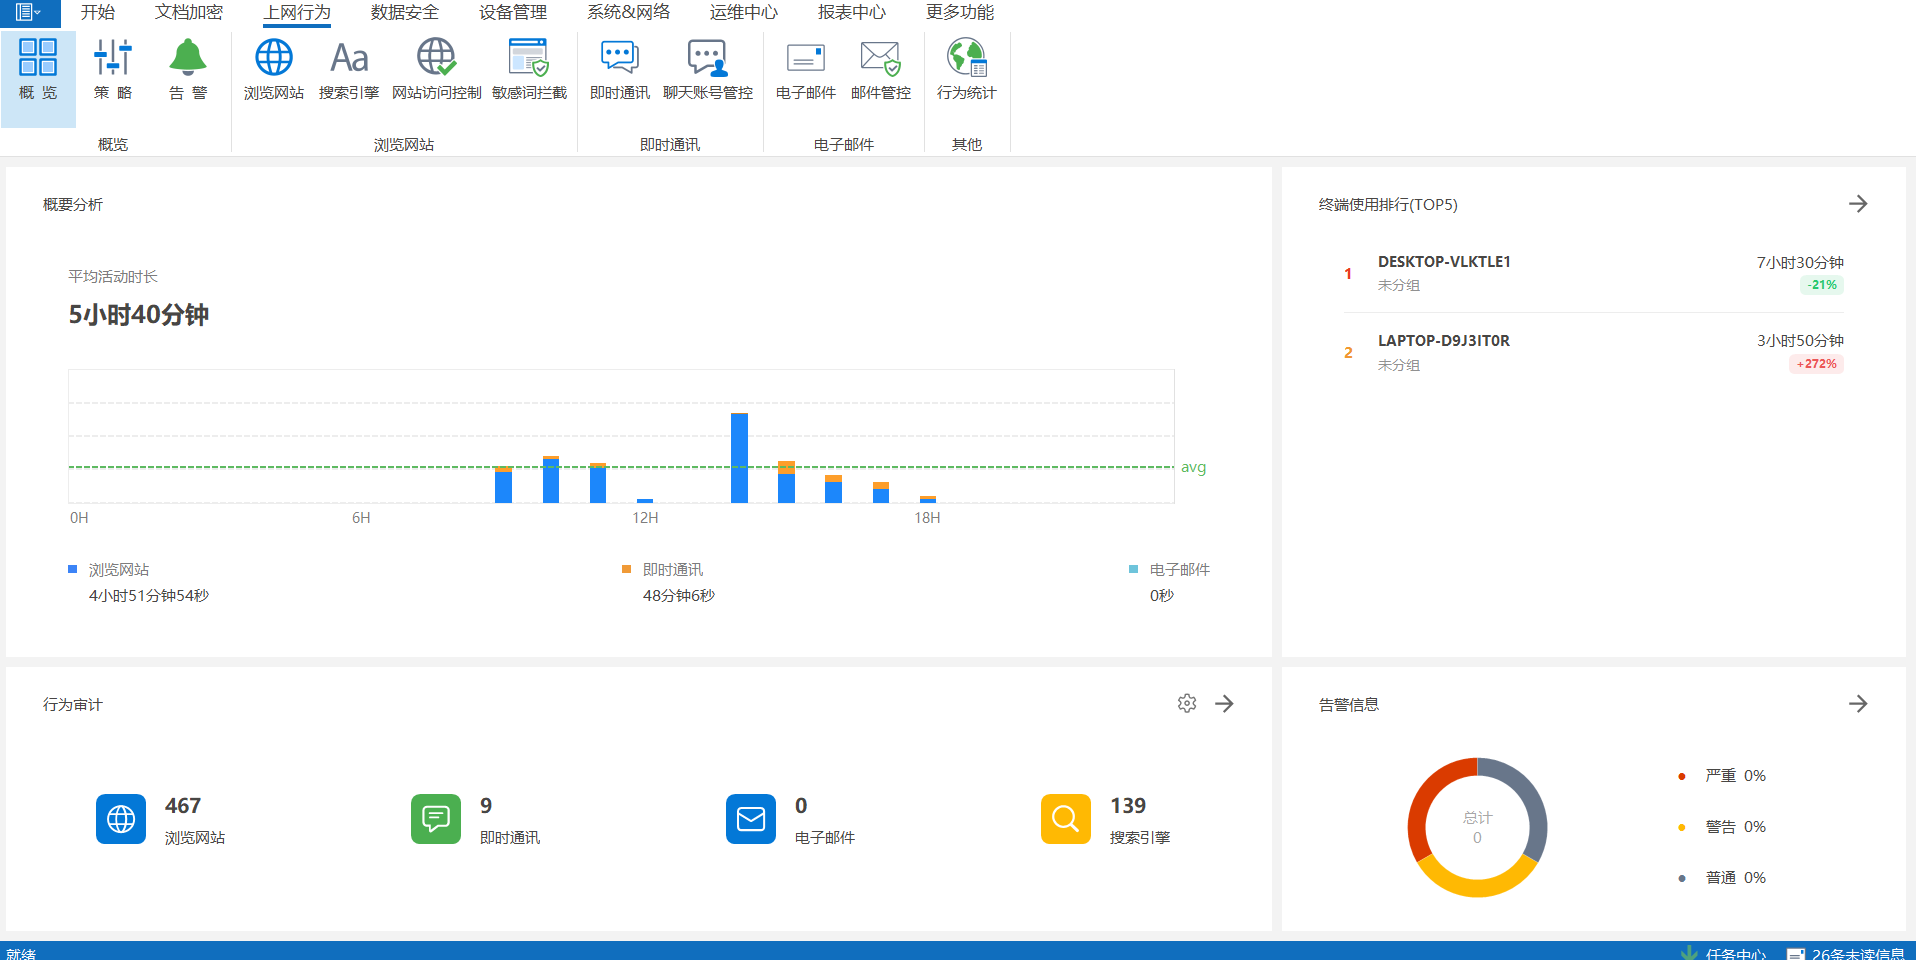Click the 7小时30分钟 usage time

1800,262
